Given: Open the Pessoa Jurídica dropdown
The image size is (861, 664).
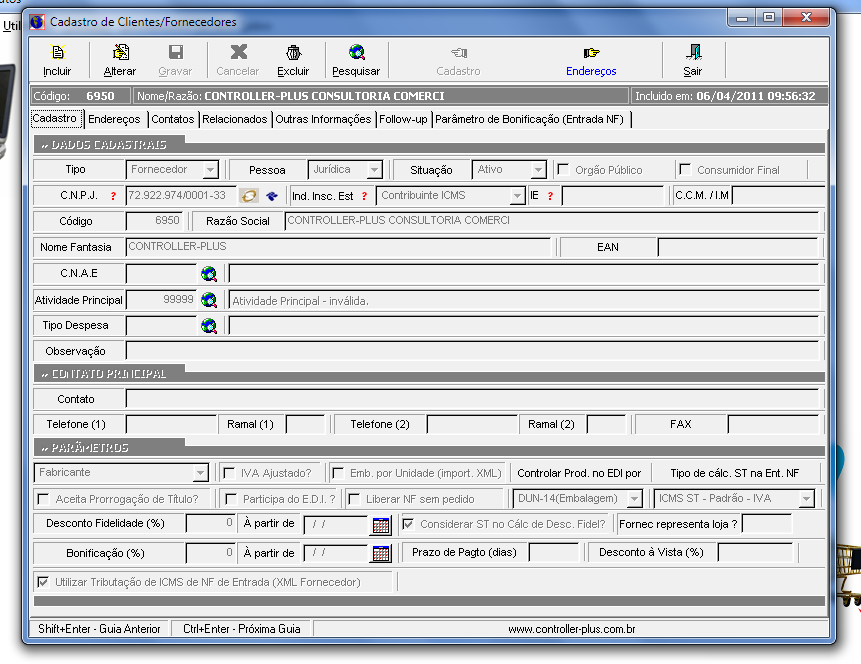Looking at the screenshot, I should (374, 170).
